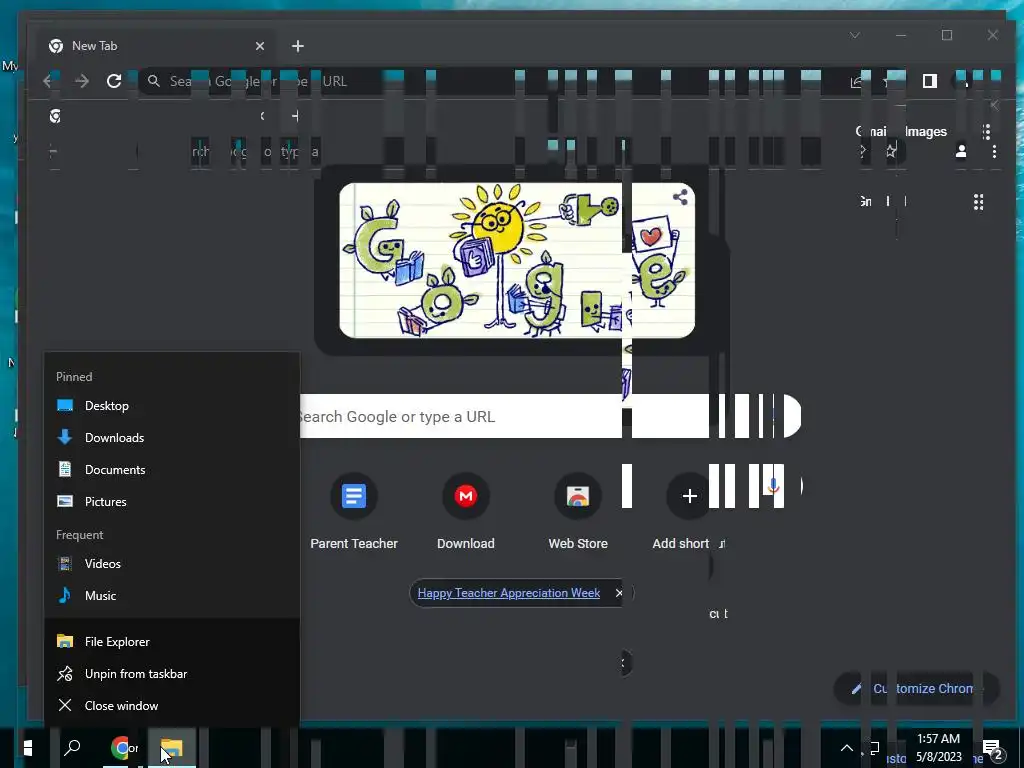Open the Teacher Appreciation Google doodle
This screenshot has width=1024, height=768.
pos(517,260)
